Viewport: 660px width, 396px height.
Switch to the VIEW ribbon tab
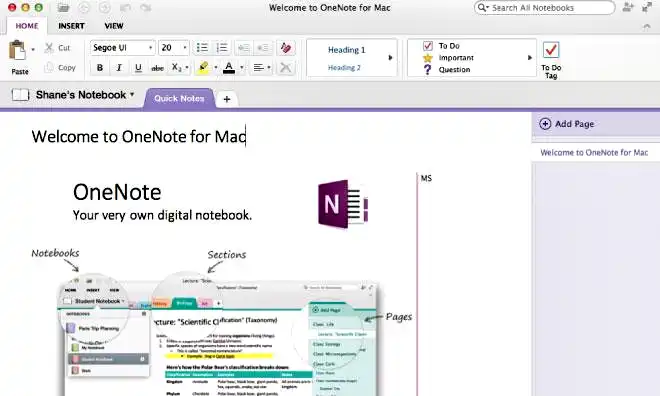[x=114, y=26]
